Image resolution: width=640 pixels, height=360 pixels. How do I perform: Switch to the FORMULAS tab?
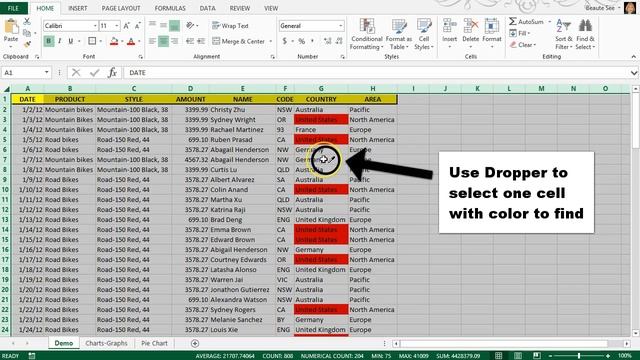point(170,8)
